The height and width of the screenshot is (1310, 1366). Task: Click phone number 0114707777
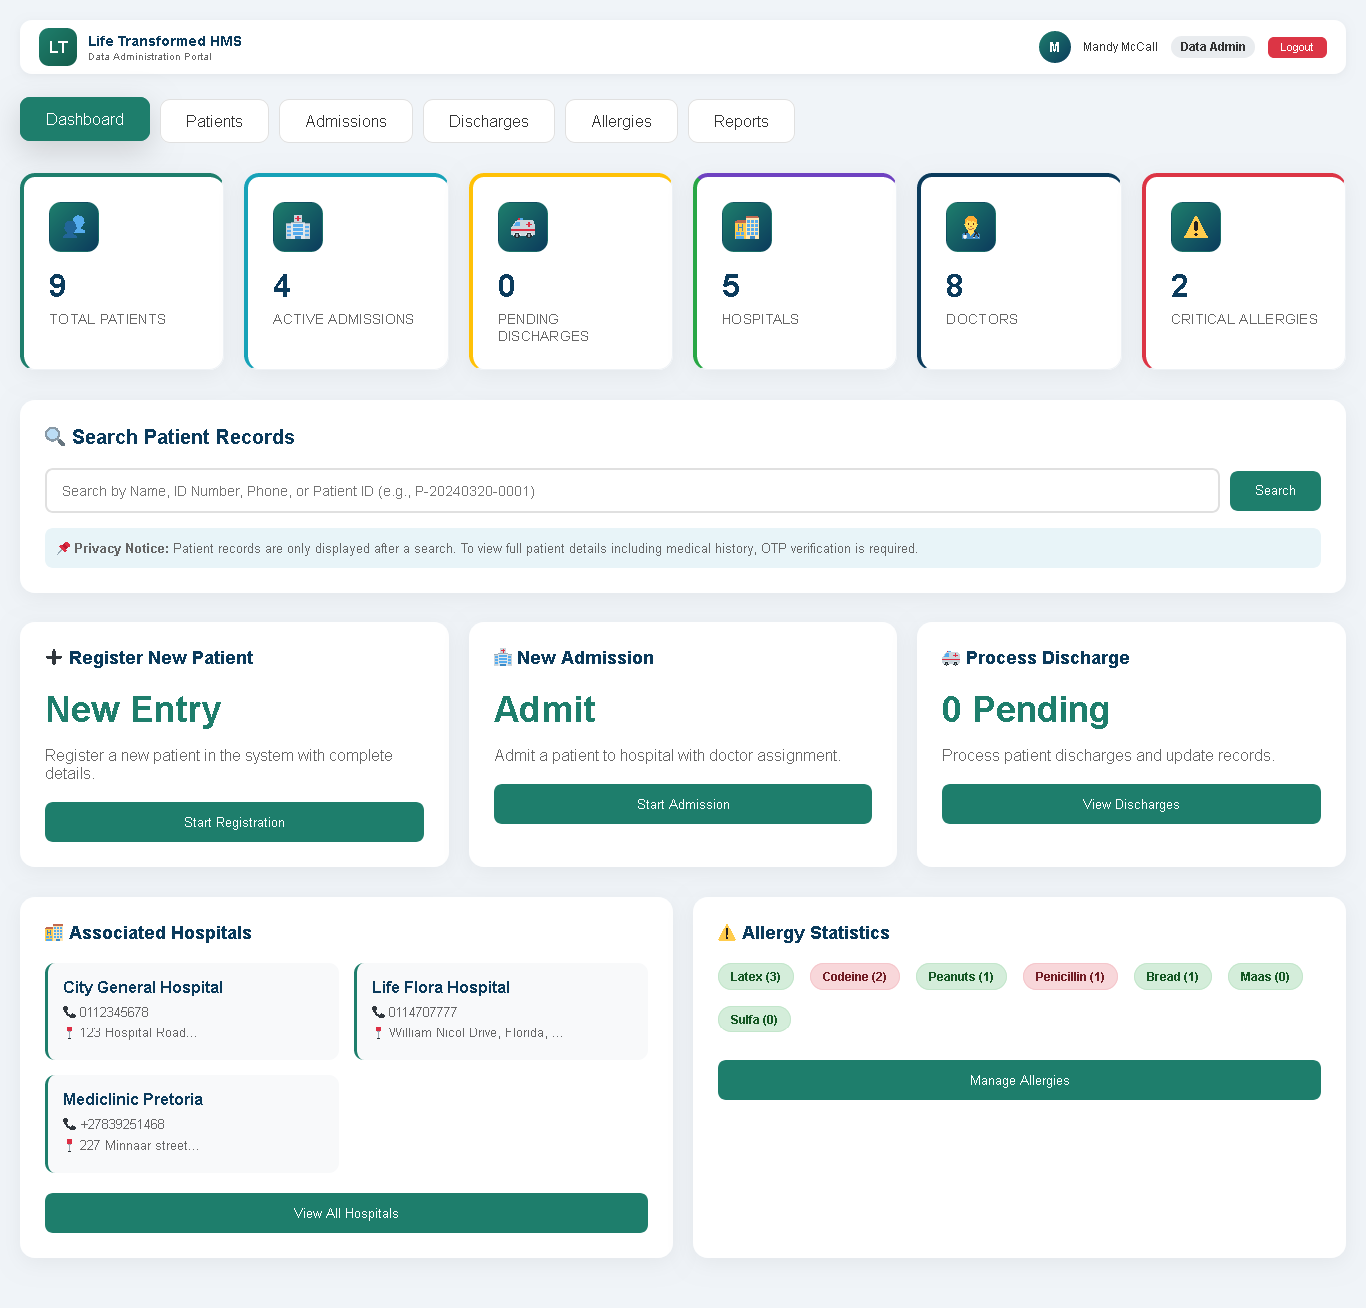click(423, 1012)
